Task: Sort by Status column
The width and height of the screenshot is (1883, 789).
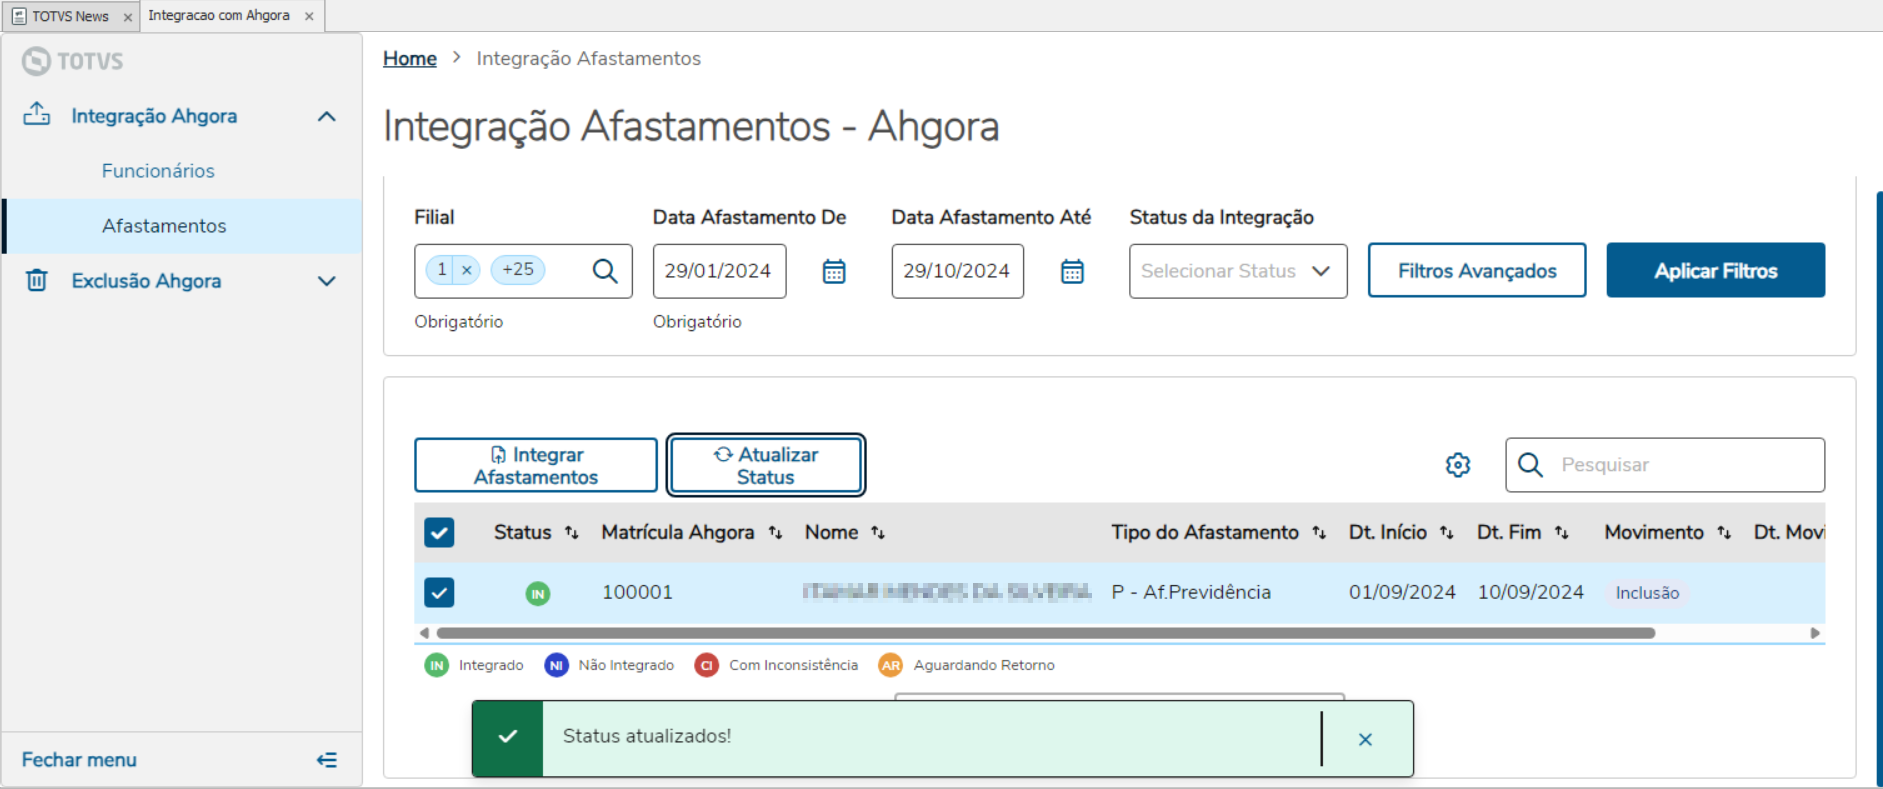Action: tap(572, 533)
